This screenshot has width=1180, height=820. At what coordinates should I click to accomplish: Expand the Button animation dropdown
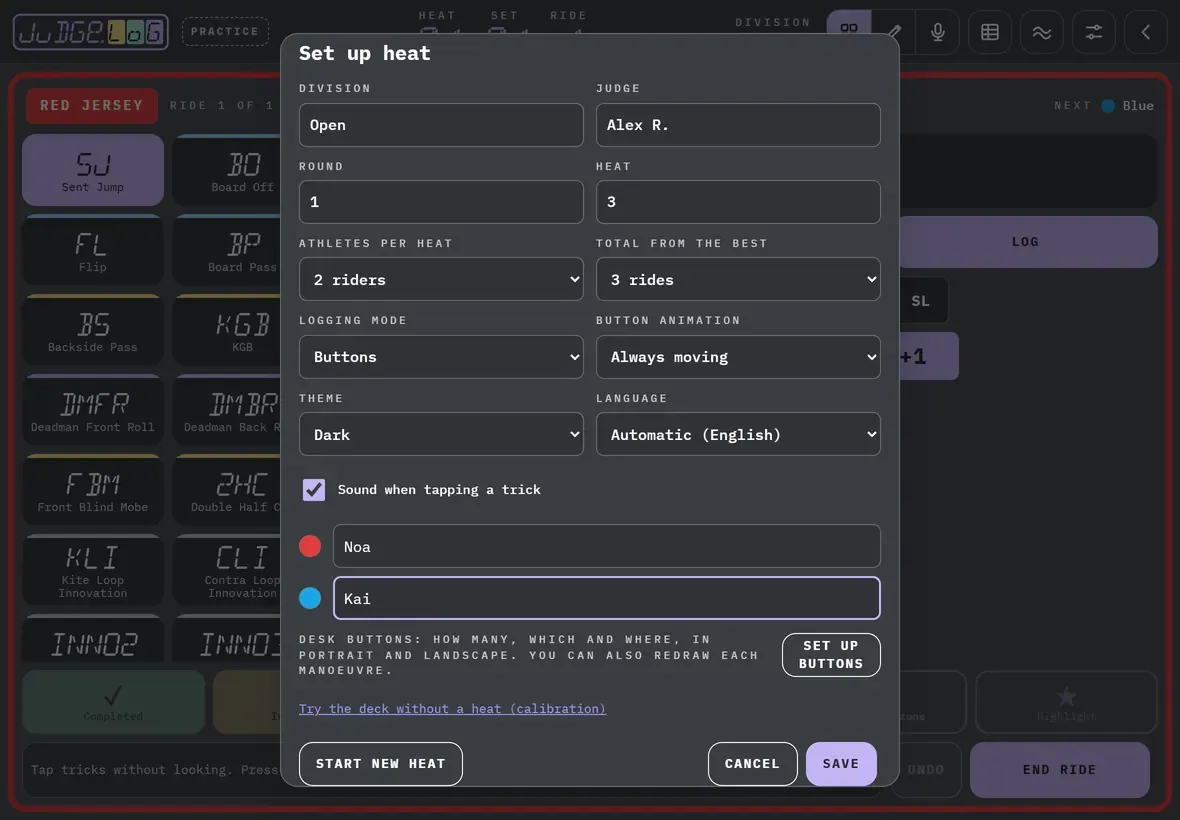pyautogui.click(x=738, y=357)
